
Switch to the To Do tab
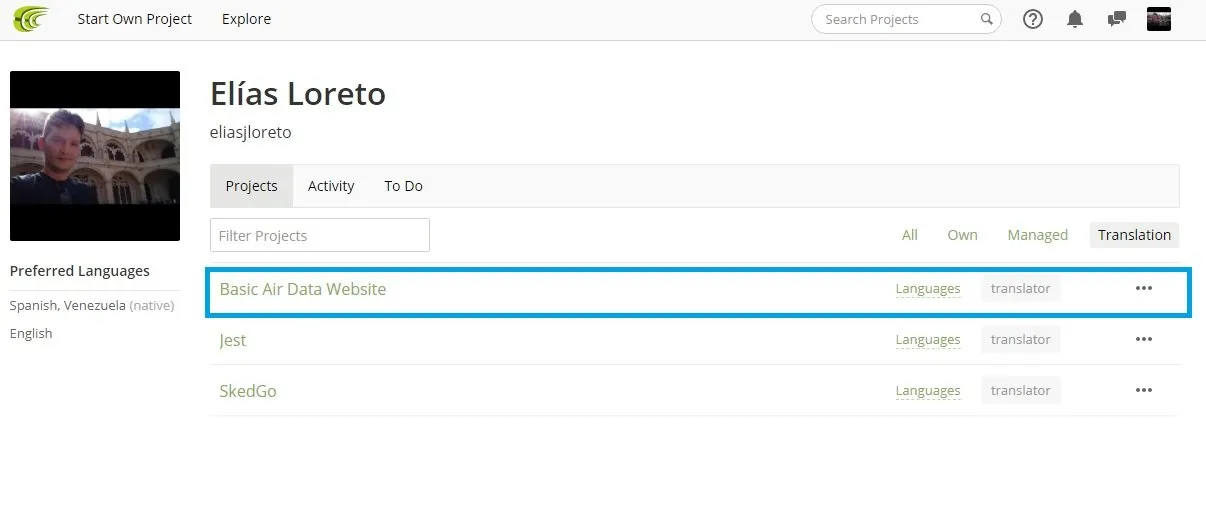[403, 186]
